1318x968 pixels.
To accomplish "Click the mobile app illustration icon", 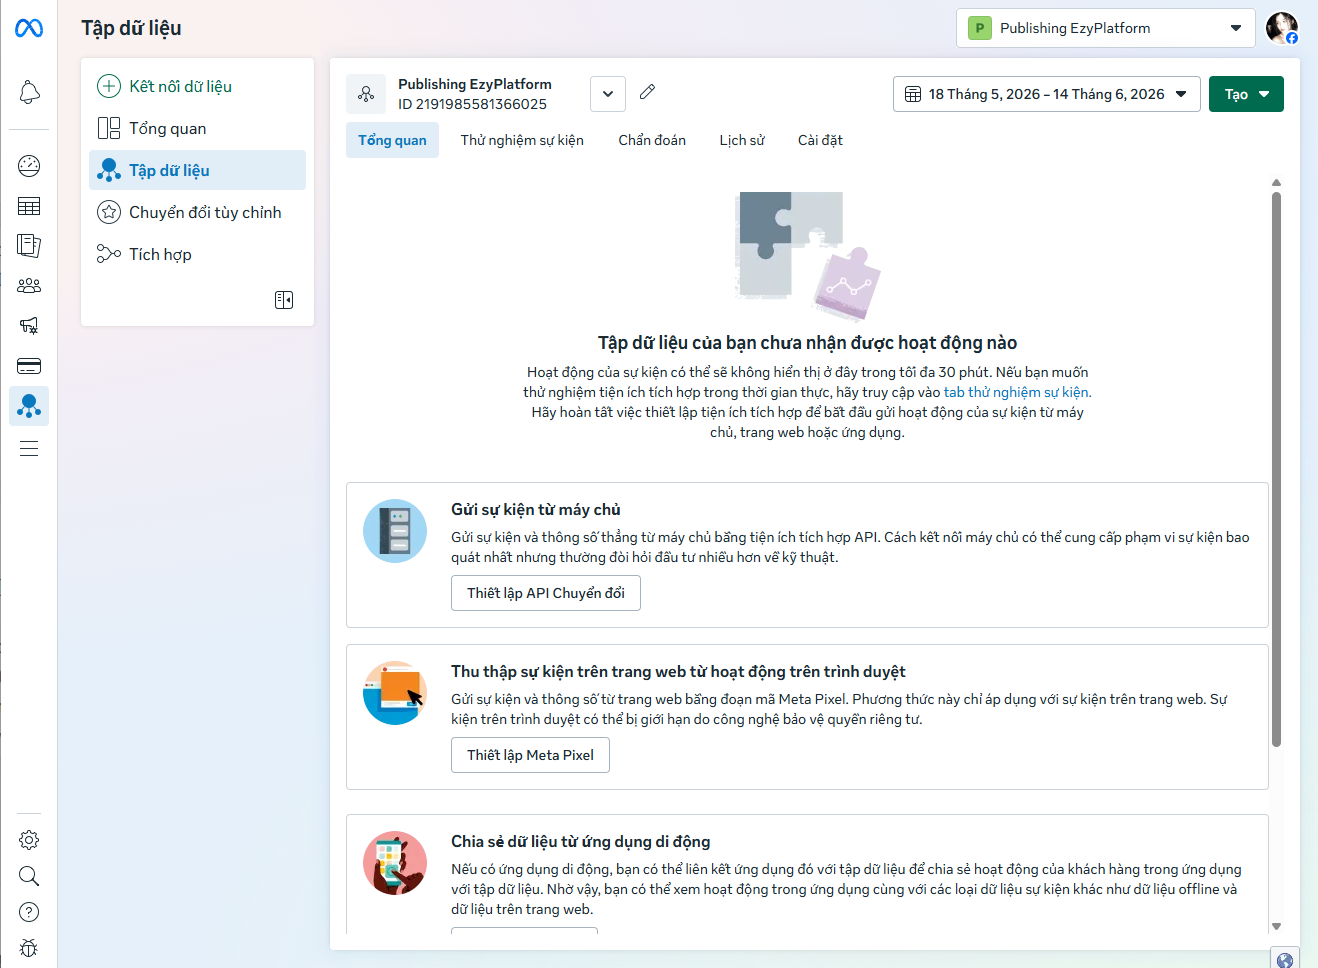I will pos(395,863).
